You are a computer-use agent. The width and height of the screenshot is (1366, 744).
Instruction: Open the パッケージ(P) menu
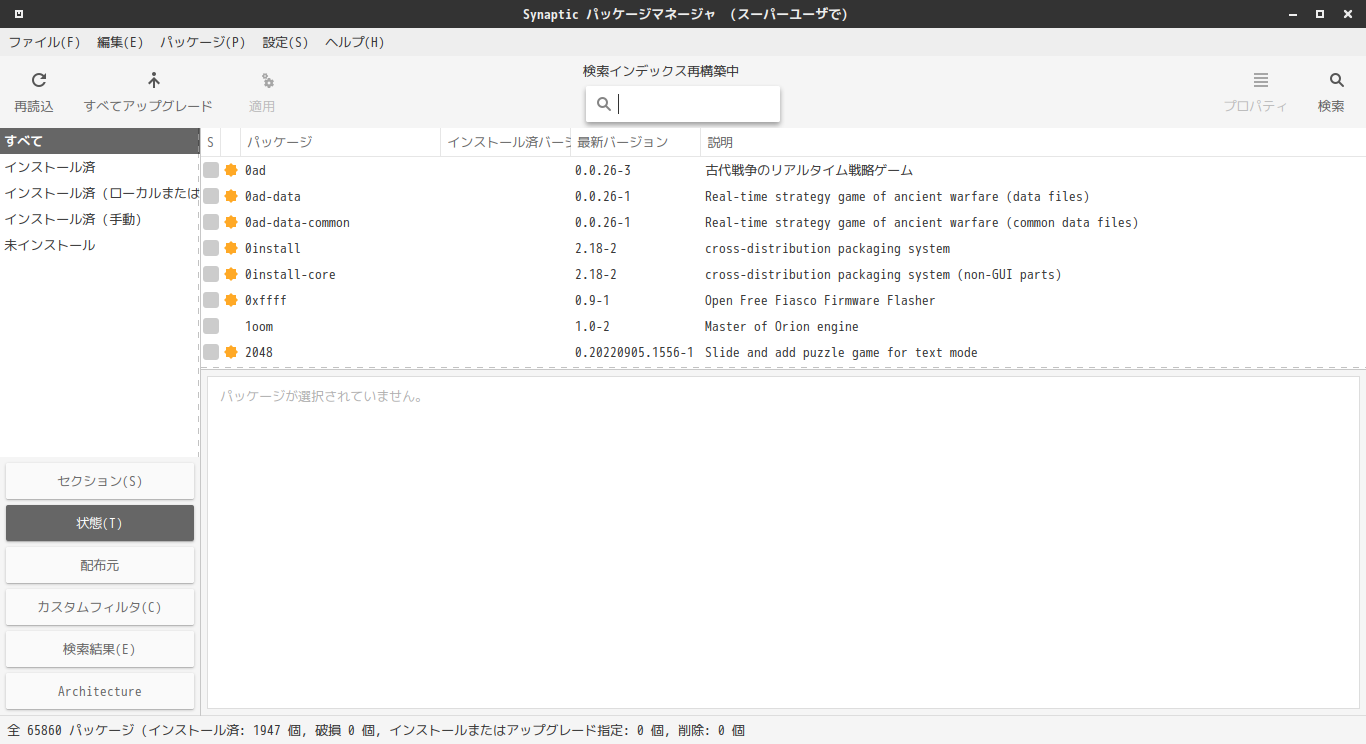click(203, 42)
